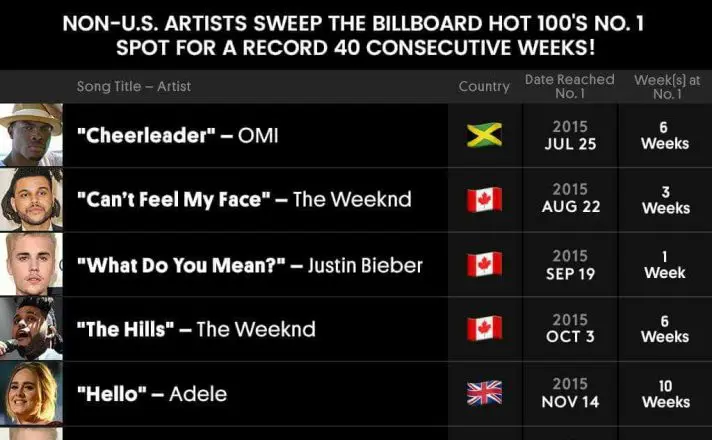Open Adele's photo thumbnail

click(x=31, y=394)
